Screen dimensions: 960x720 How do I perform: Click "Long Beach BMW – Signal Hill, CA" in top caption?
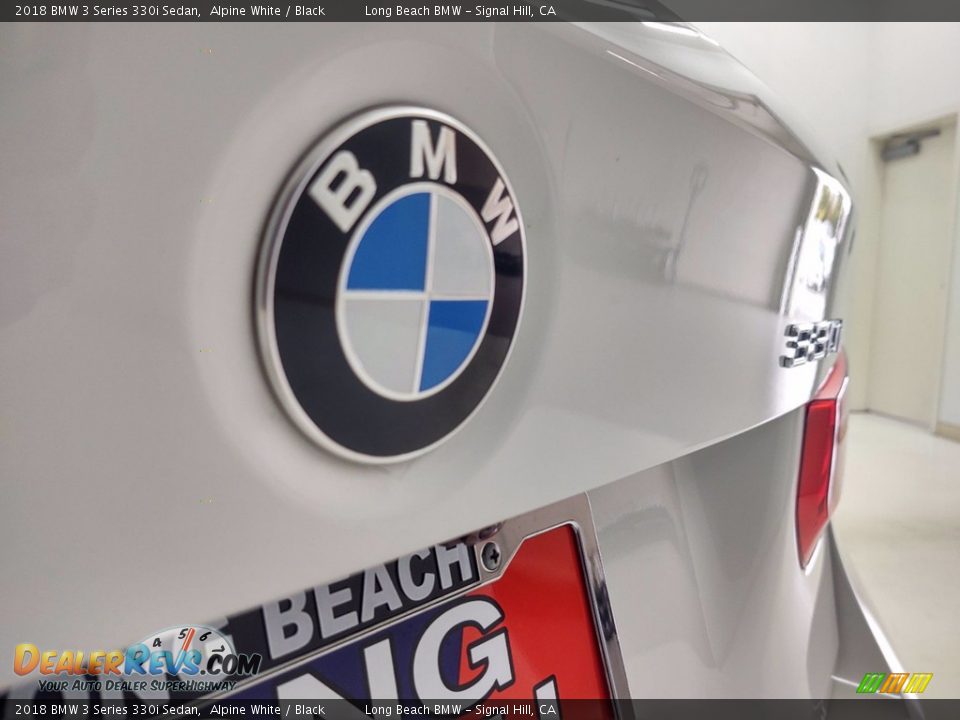(x=460, y=10)
